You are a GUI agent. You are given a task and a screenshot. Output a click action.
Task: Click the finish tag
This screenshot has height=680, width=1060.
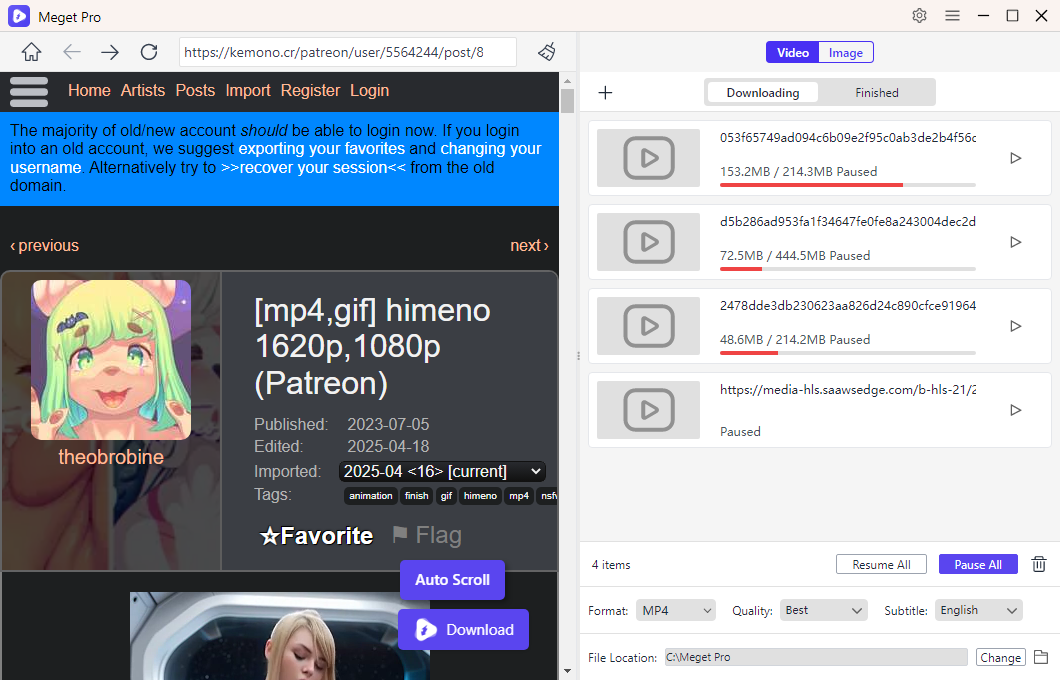(x=416, y=495)
